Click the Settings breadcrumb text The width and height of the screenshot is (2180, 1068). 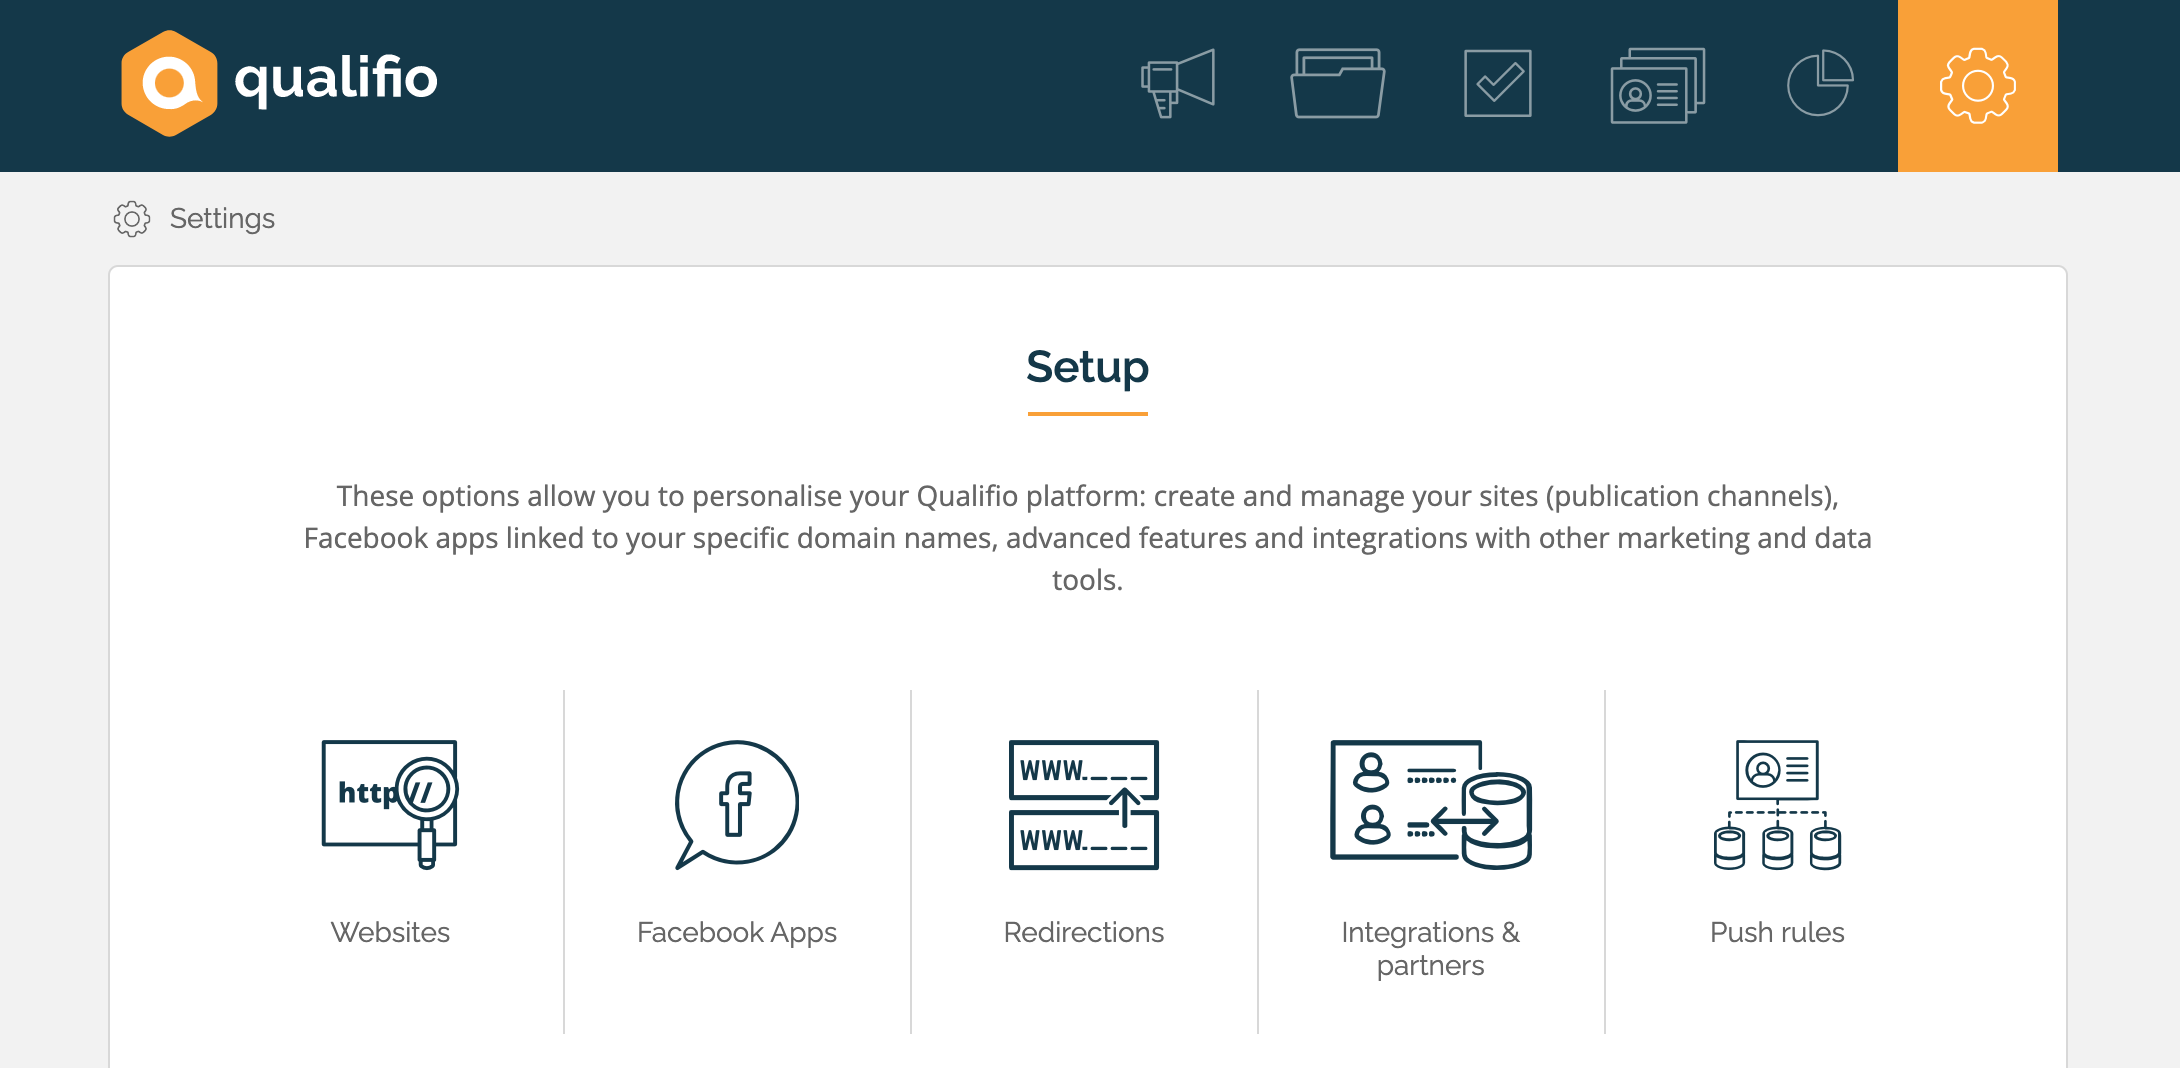[x=222, y=218]
